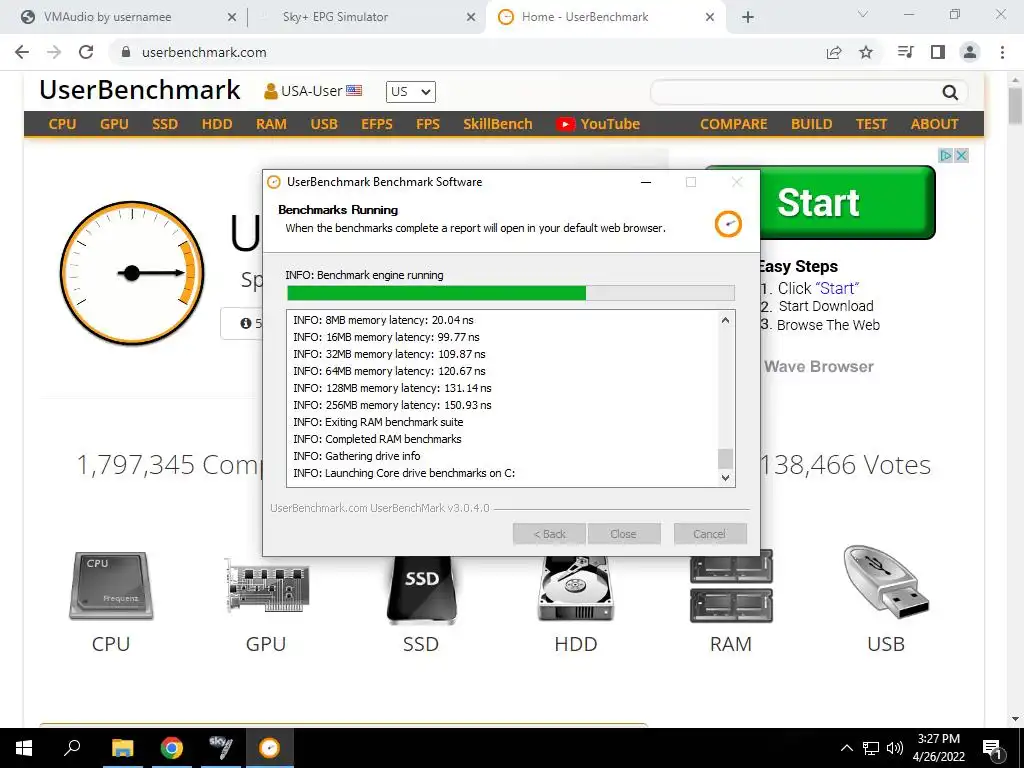Click the GPU graphics card image
The width and height of the screenshot is (1024, 768).
[x=266, y=584]
